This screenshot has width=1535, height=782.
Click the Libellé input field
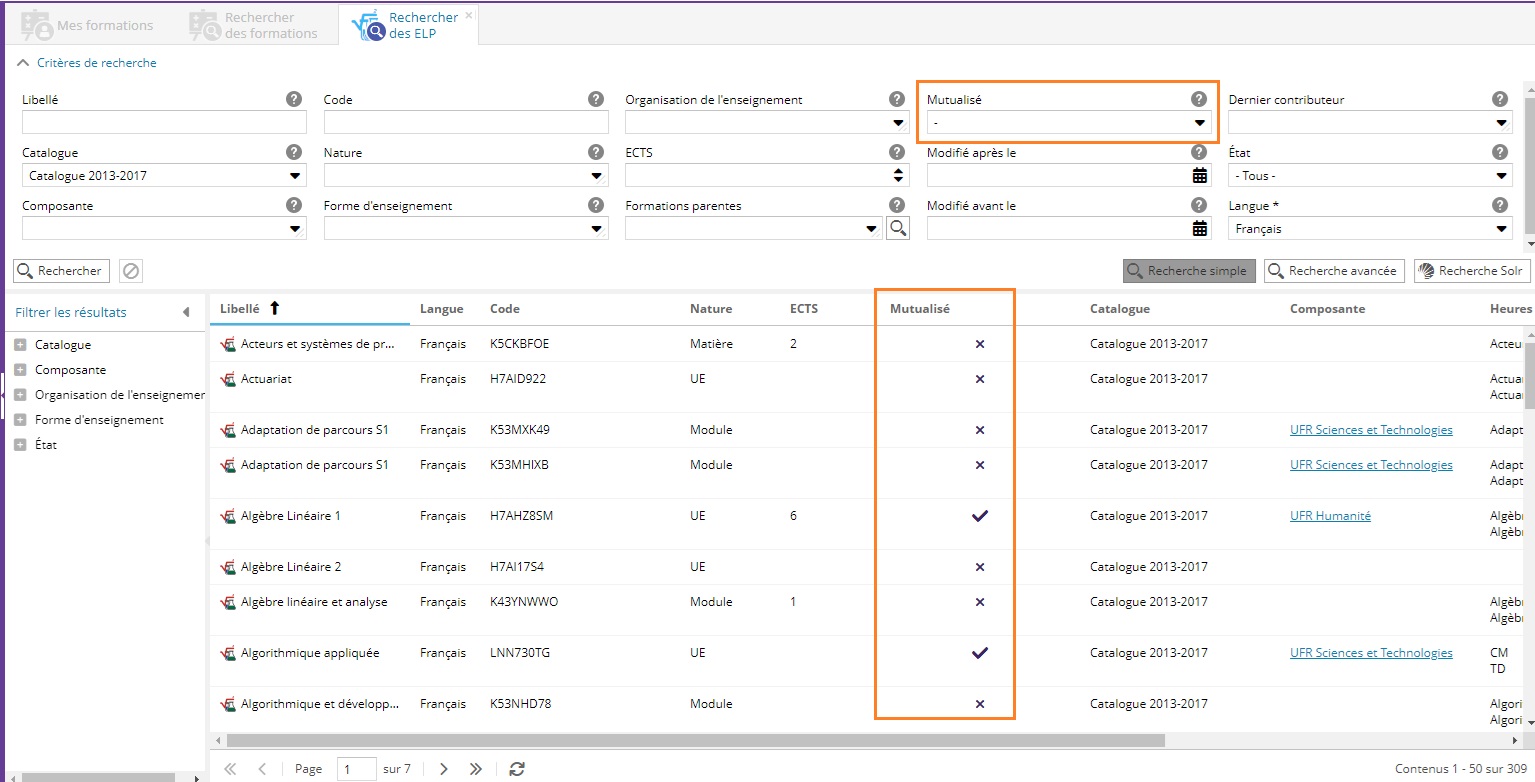pos(164,122)
